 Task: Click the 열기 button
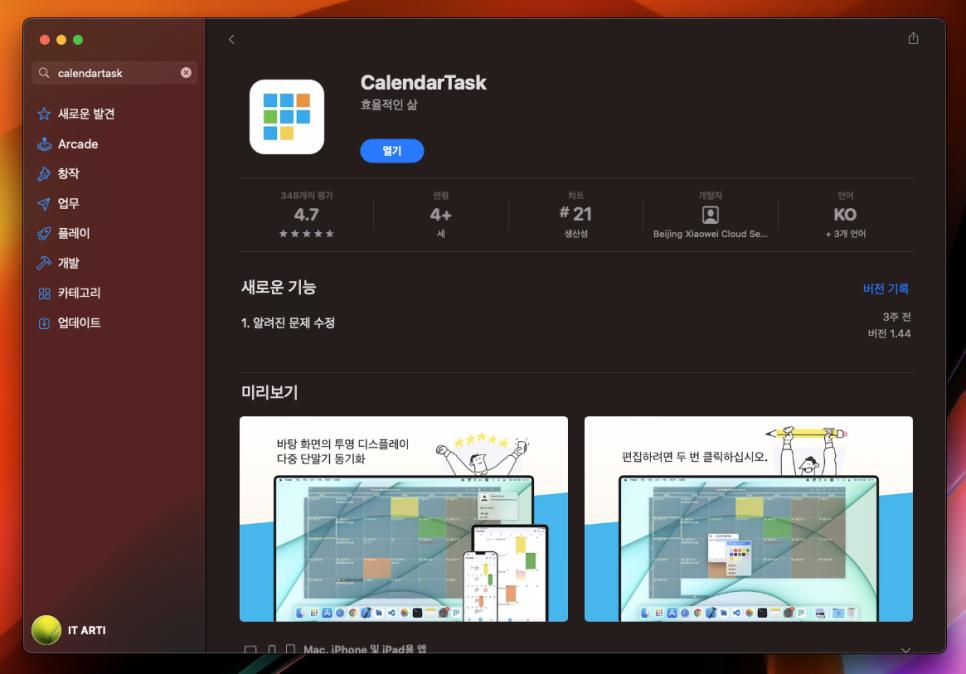(x=392, y=151)
